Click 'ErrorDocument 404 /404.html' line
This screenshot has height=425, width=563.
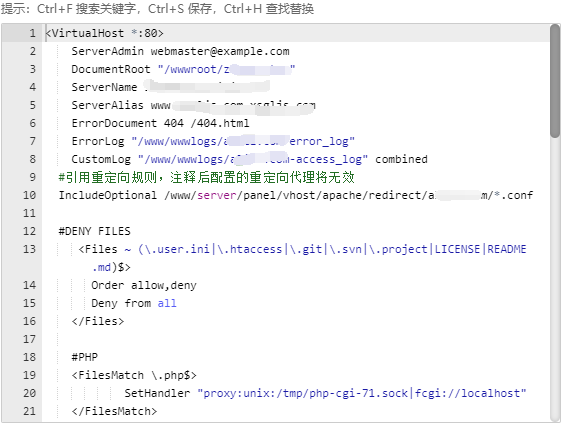click(x=160, y=123)
